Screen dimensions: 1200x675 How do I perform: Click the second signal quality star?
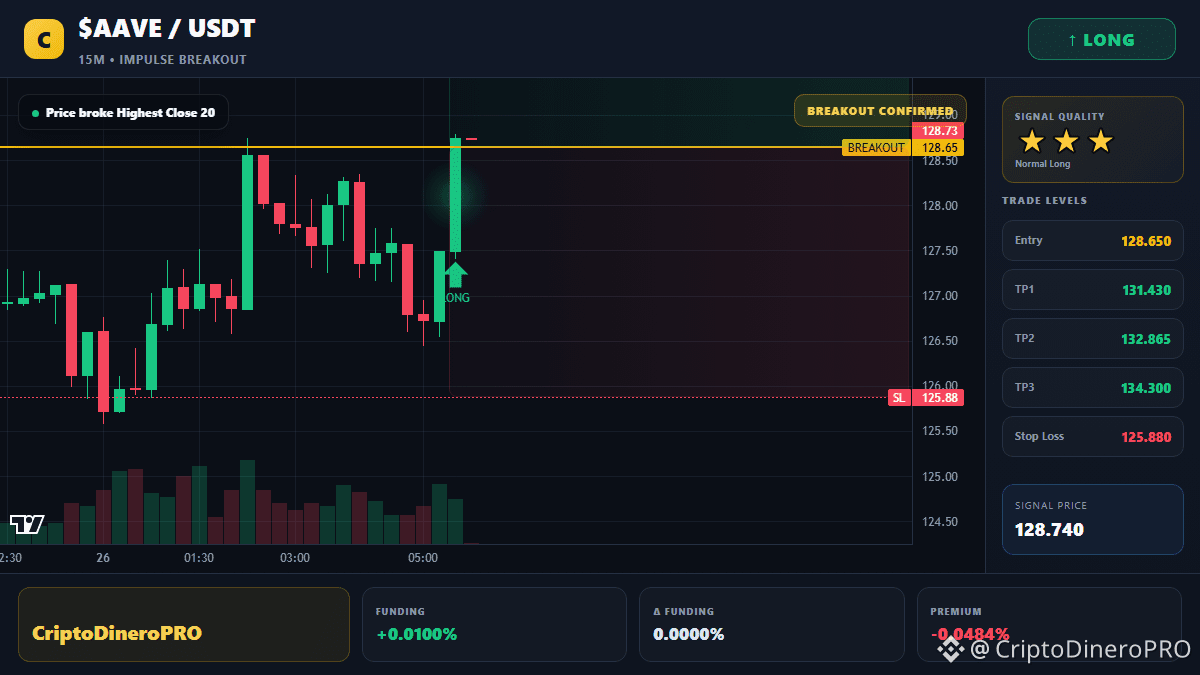pyautogui.click(x=1066, y=141)
